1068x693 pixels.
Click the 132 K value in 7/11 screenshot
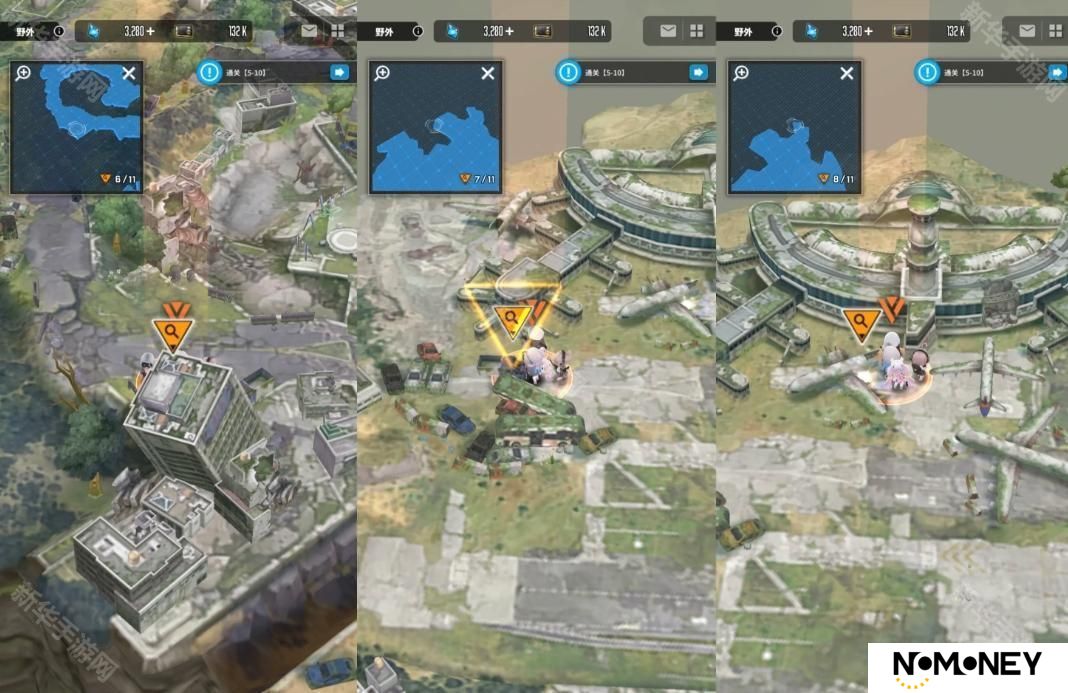597,31
